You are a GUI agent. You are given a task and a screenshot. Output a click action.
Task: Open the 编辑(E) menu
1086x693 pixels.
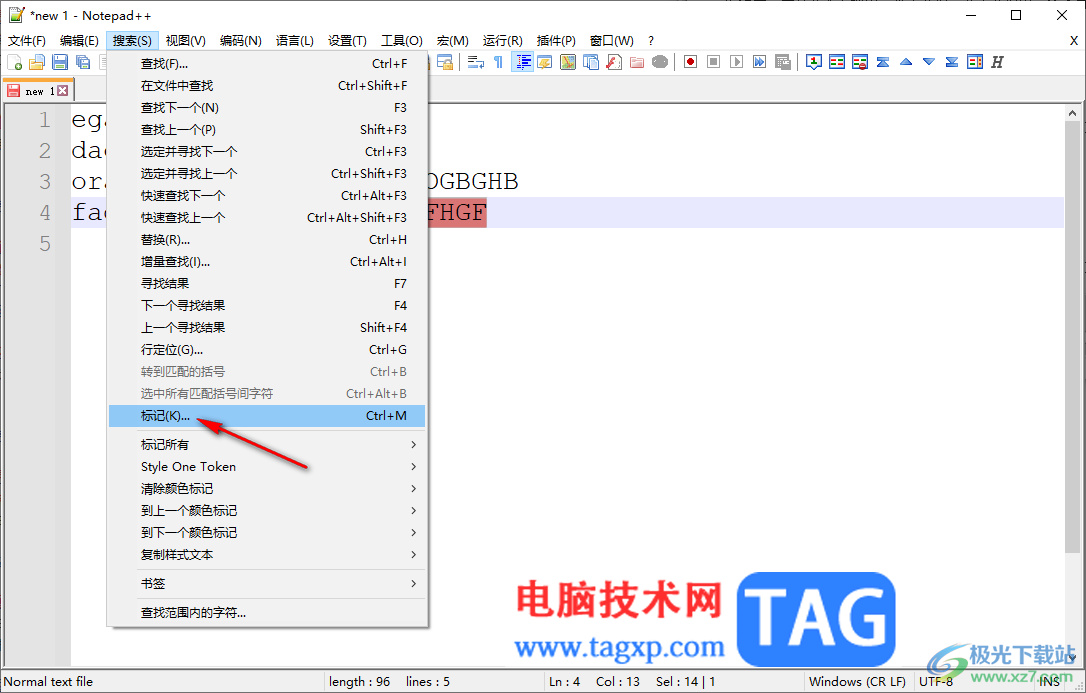coord(79,41)
